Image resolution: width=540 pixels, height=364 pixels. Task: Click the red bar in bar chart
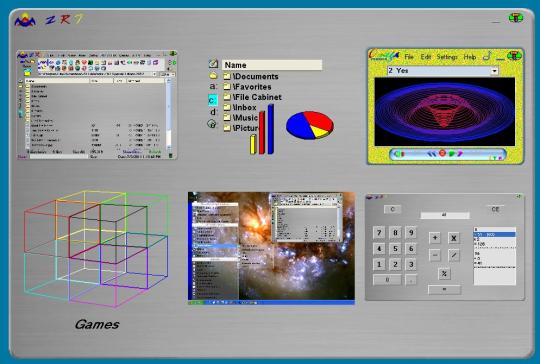tap(262, 133)
